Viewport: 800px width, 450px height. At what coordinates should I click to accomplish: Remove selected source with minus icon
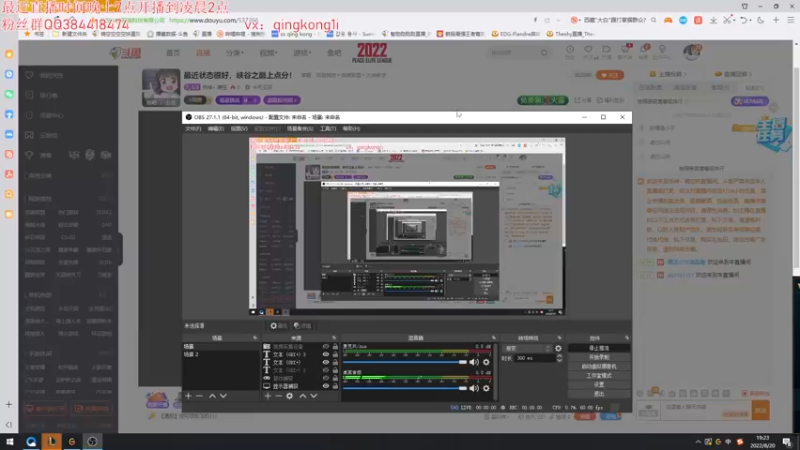point(278,396)
